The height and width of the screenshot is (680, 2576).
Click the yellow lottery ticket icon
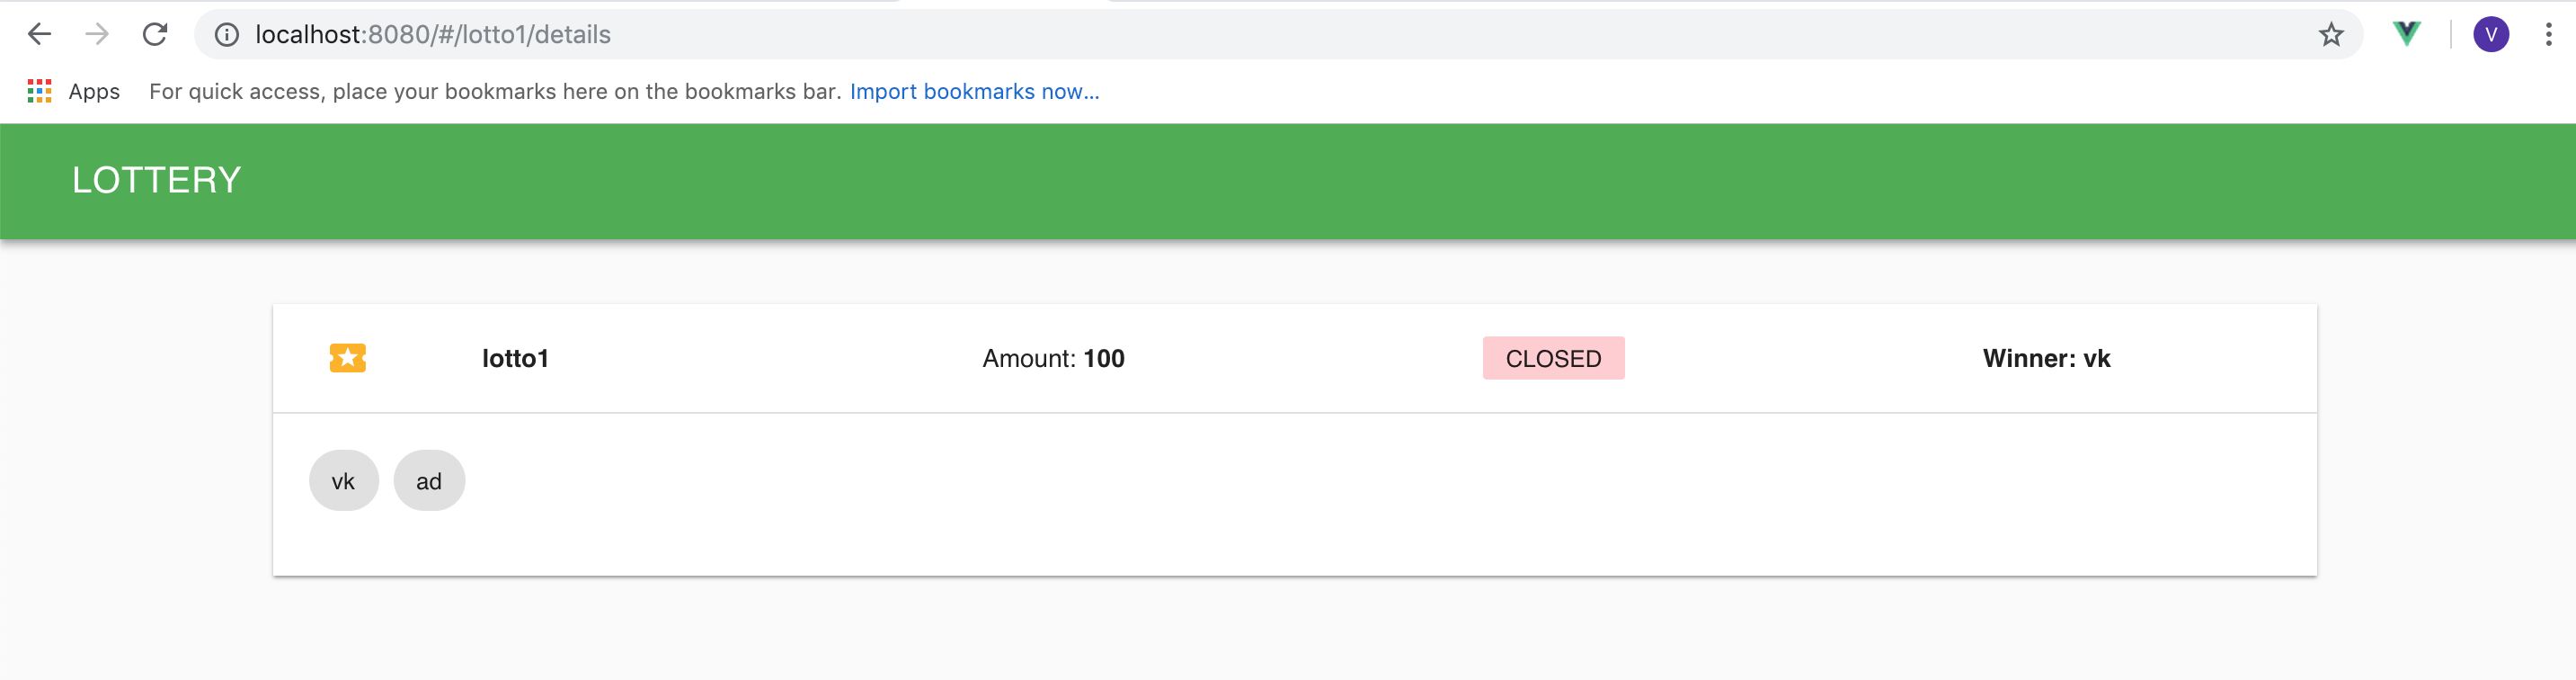[x=348, y=358]
